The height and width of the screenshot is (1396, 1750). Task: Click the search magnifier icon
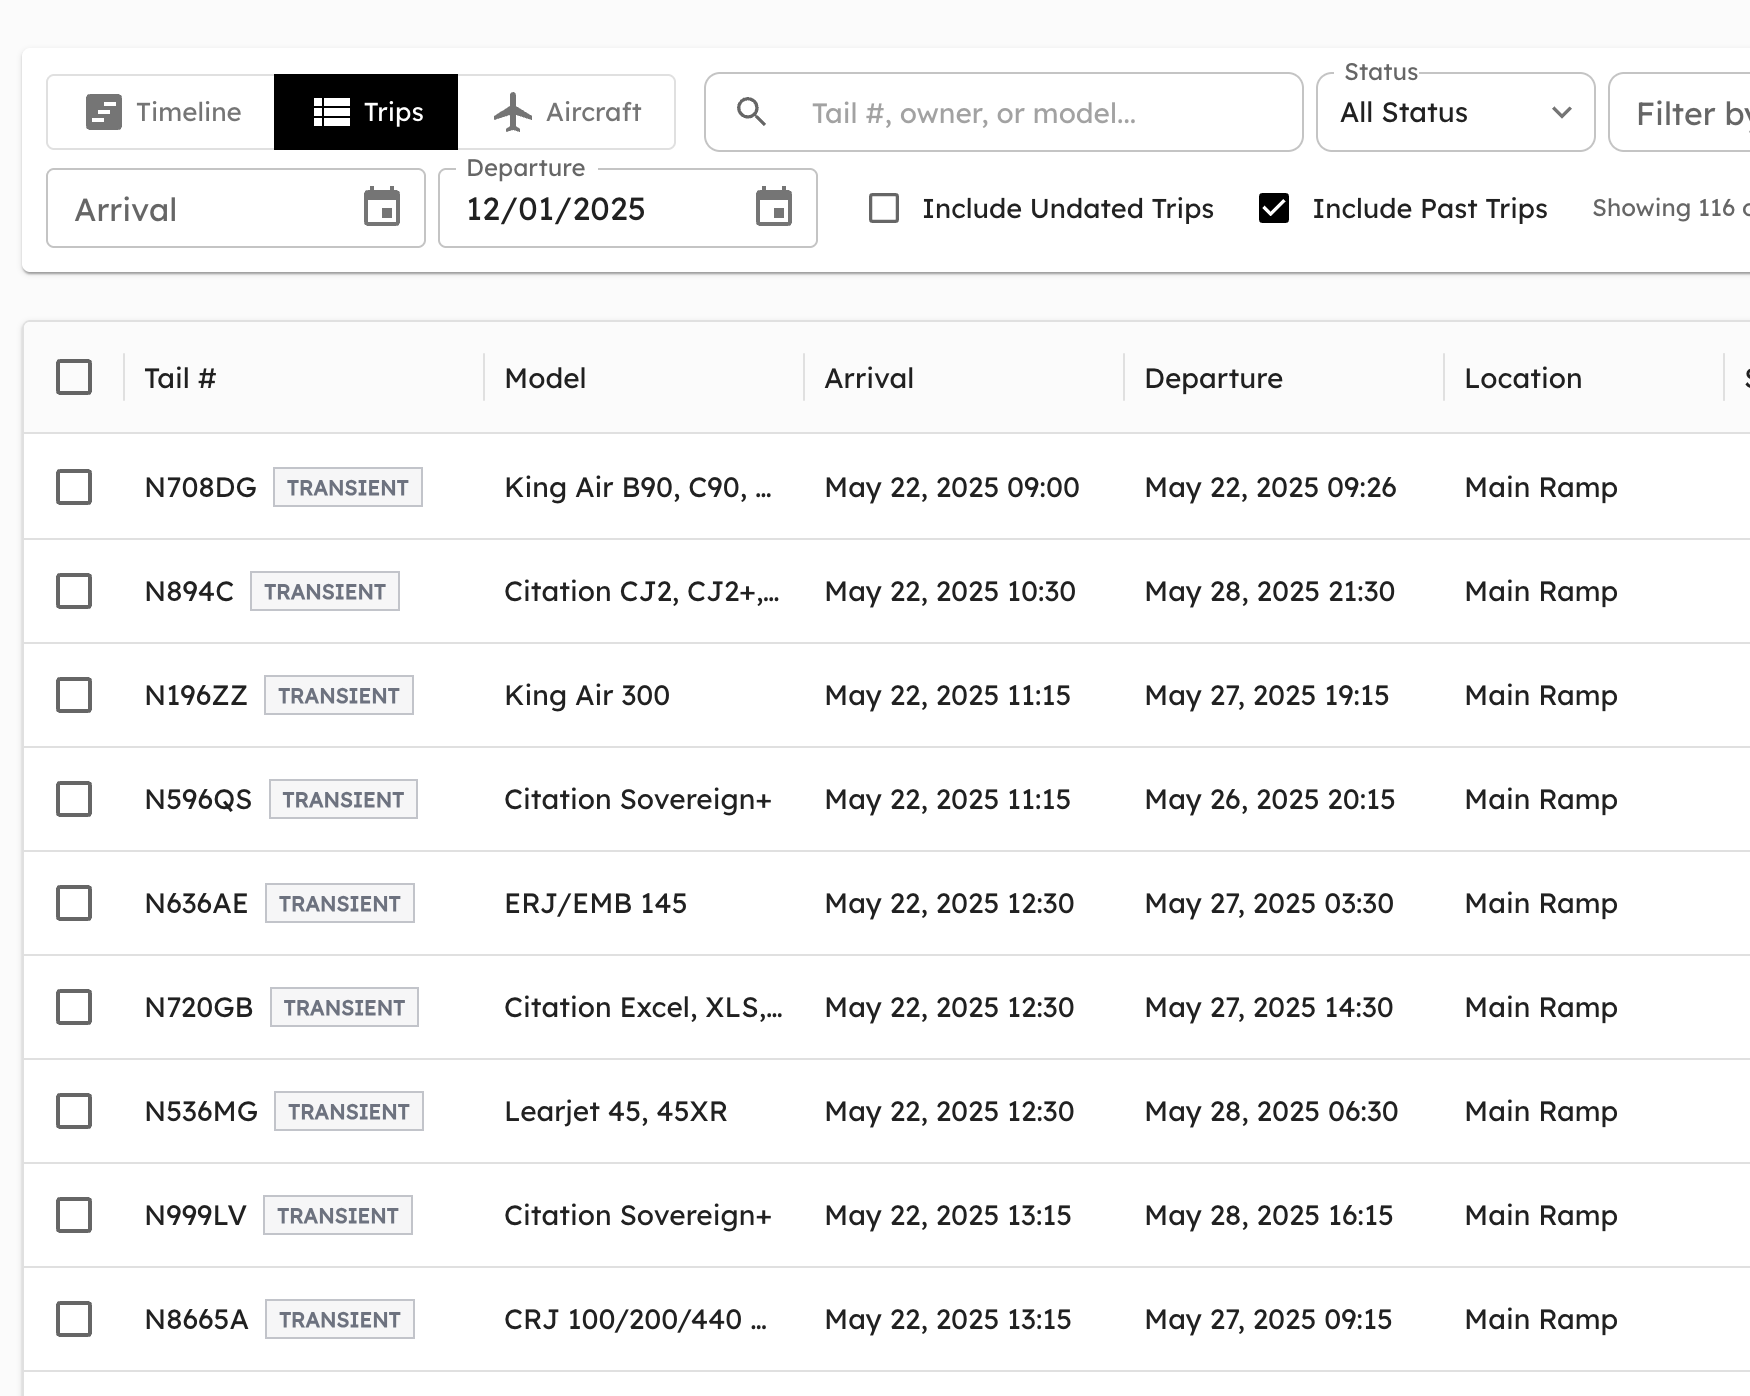coord(751,112)
